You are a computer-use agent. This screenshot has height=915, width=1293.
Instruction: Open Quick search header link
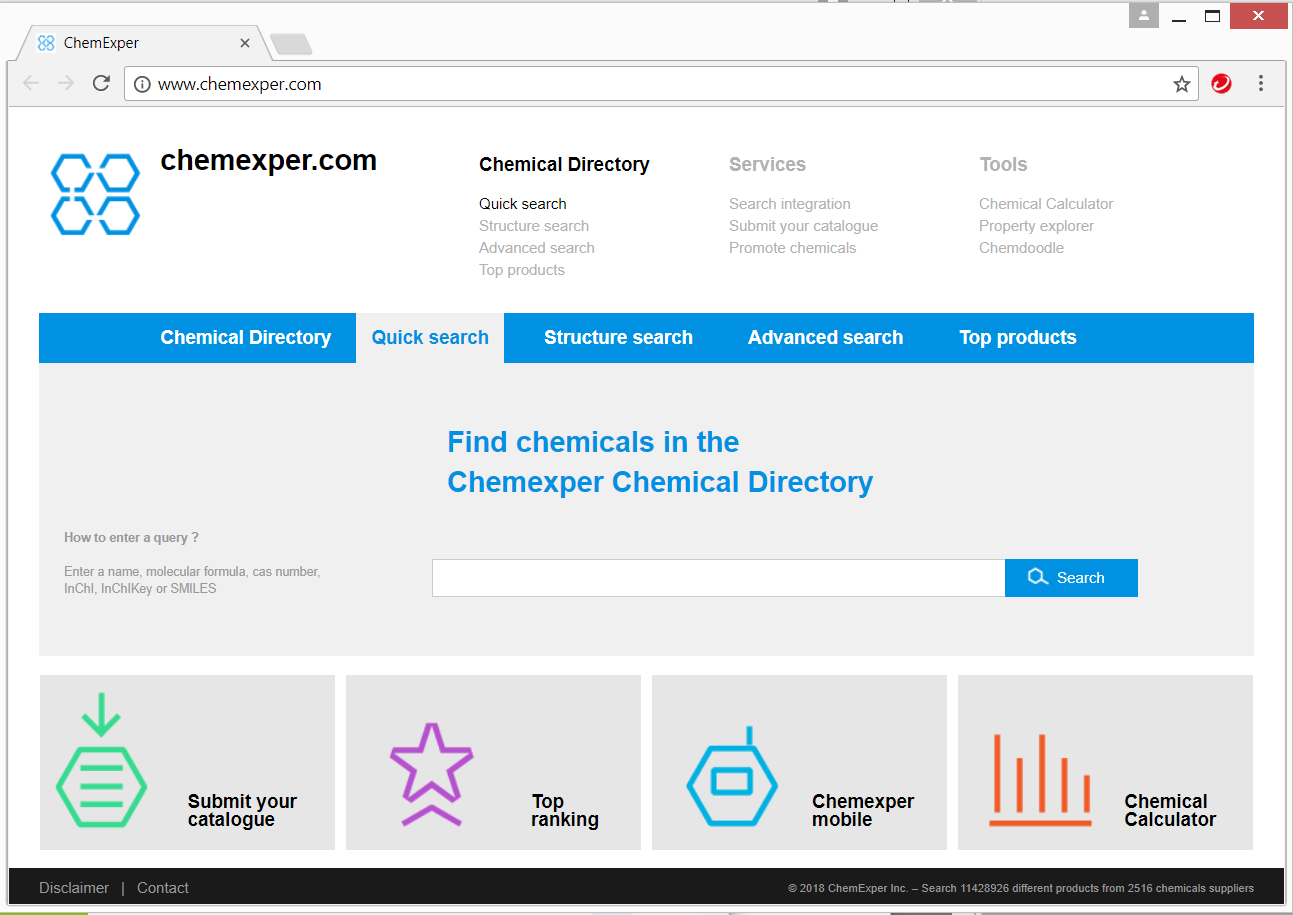point(522,204)
